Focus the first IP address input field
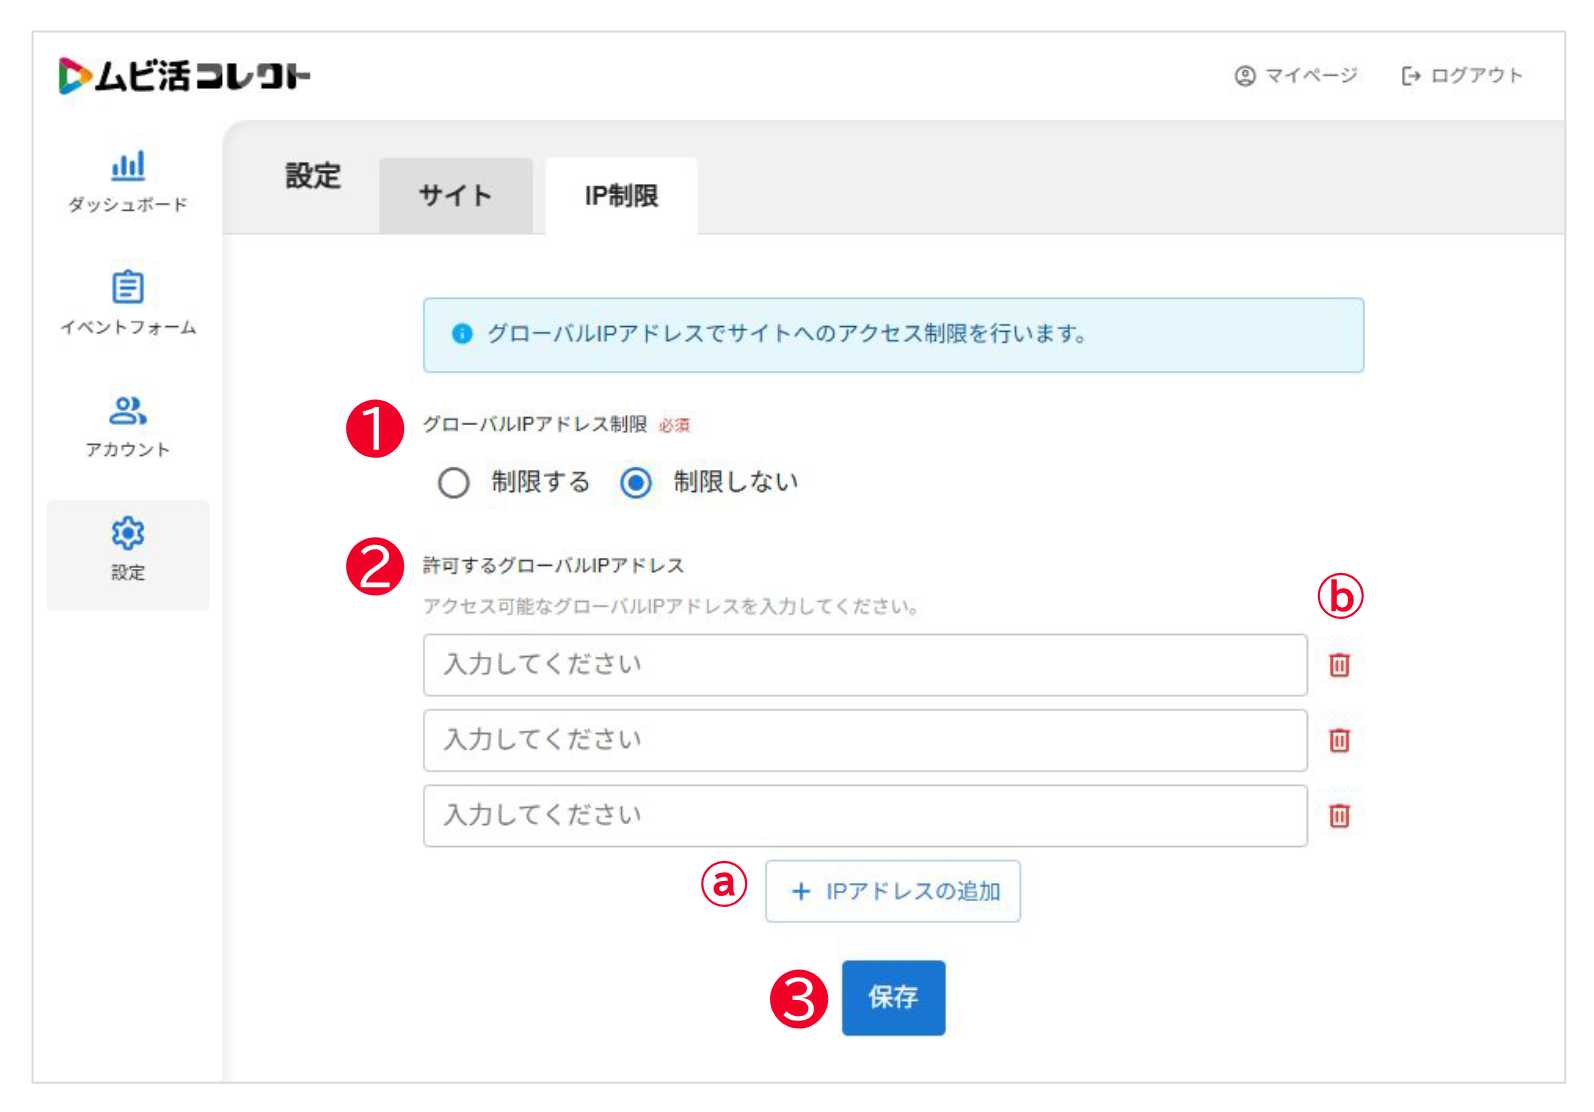 [x=865, y=665]
